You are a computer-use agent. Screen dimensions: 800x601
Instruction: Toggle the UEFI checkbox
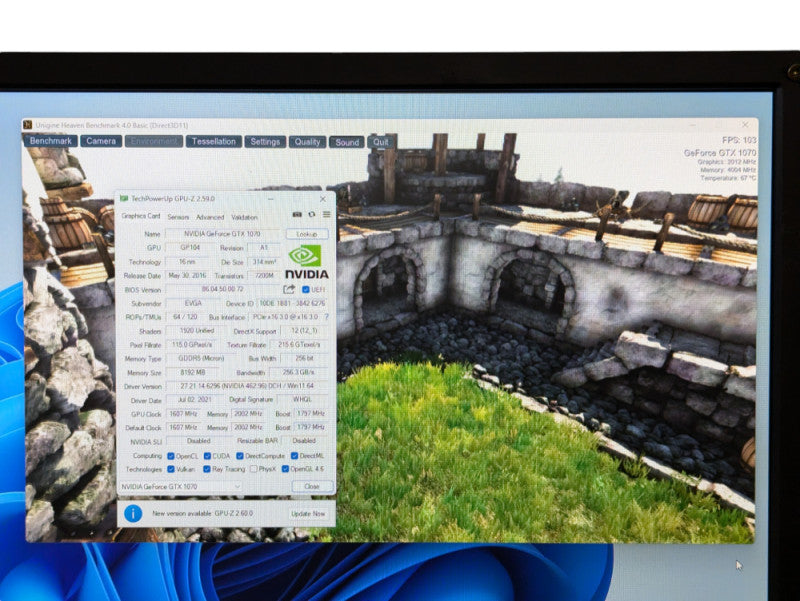tap(306, 289)
